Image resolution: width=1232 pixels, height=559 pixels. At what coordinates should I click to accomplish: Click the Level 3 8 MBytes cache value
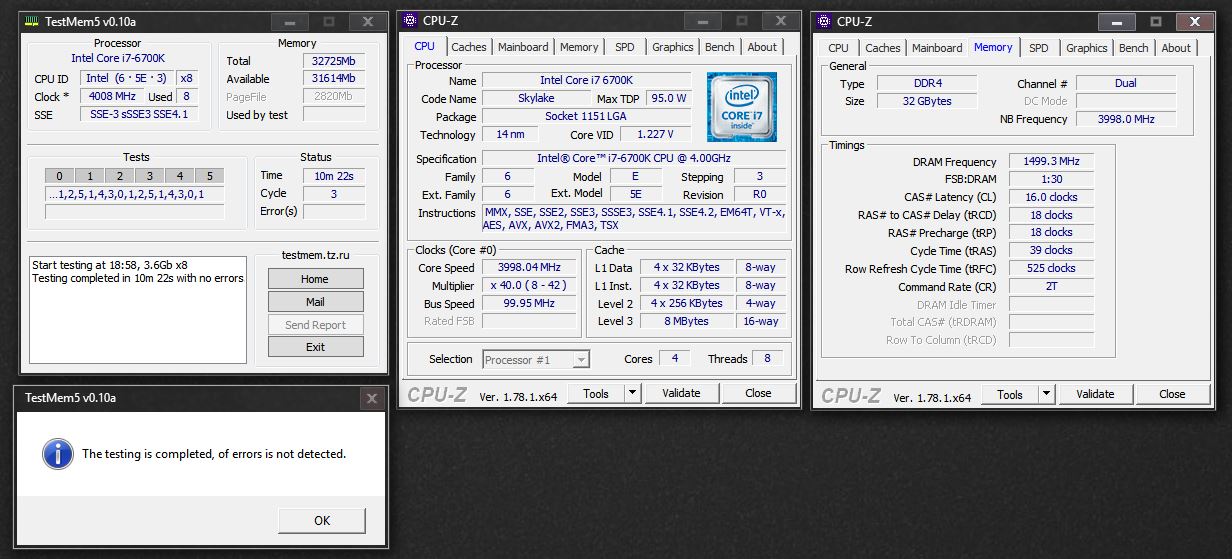[686, 321]
